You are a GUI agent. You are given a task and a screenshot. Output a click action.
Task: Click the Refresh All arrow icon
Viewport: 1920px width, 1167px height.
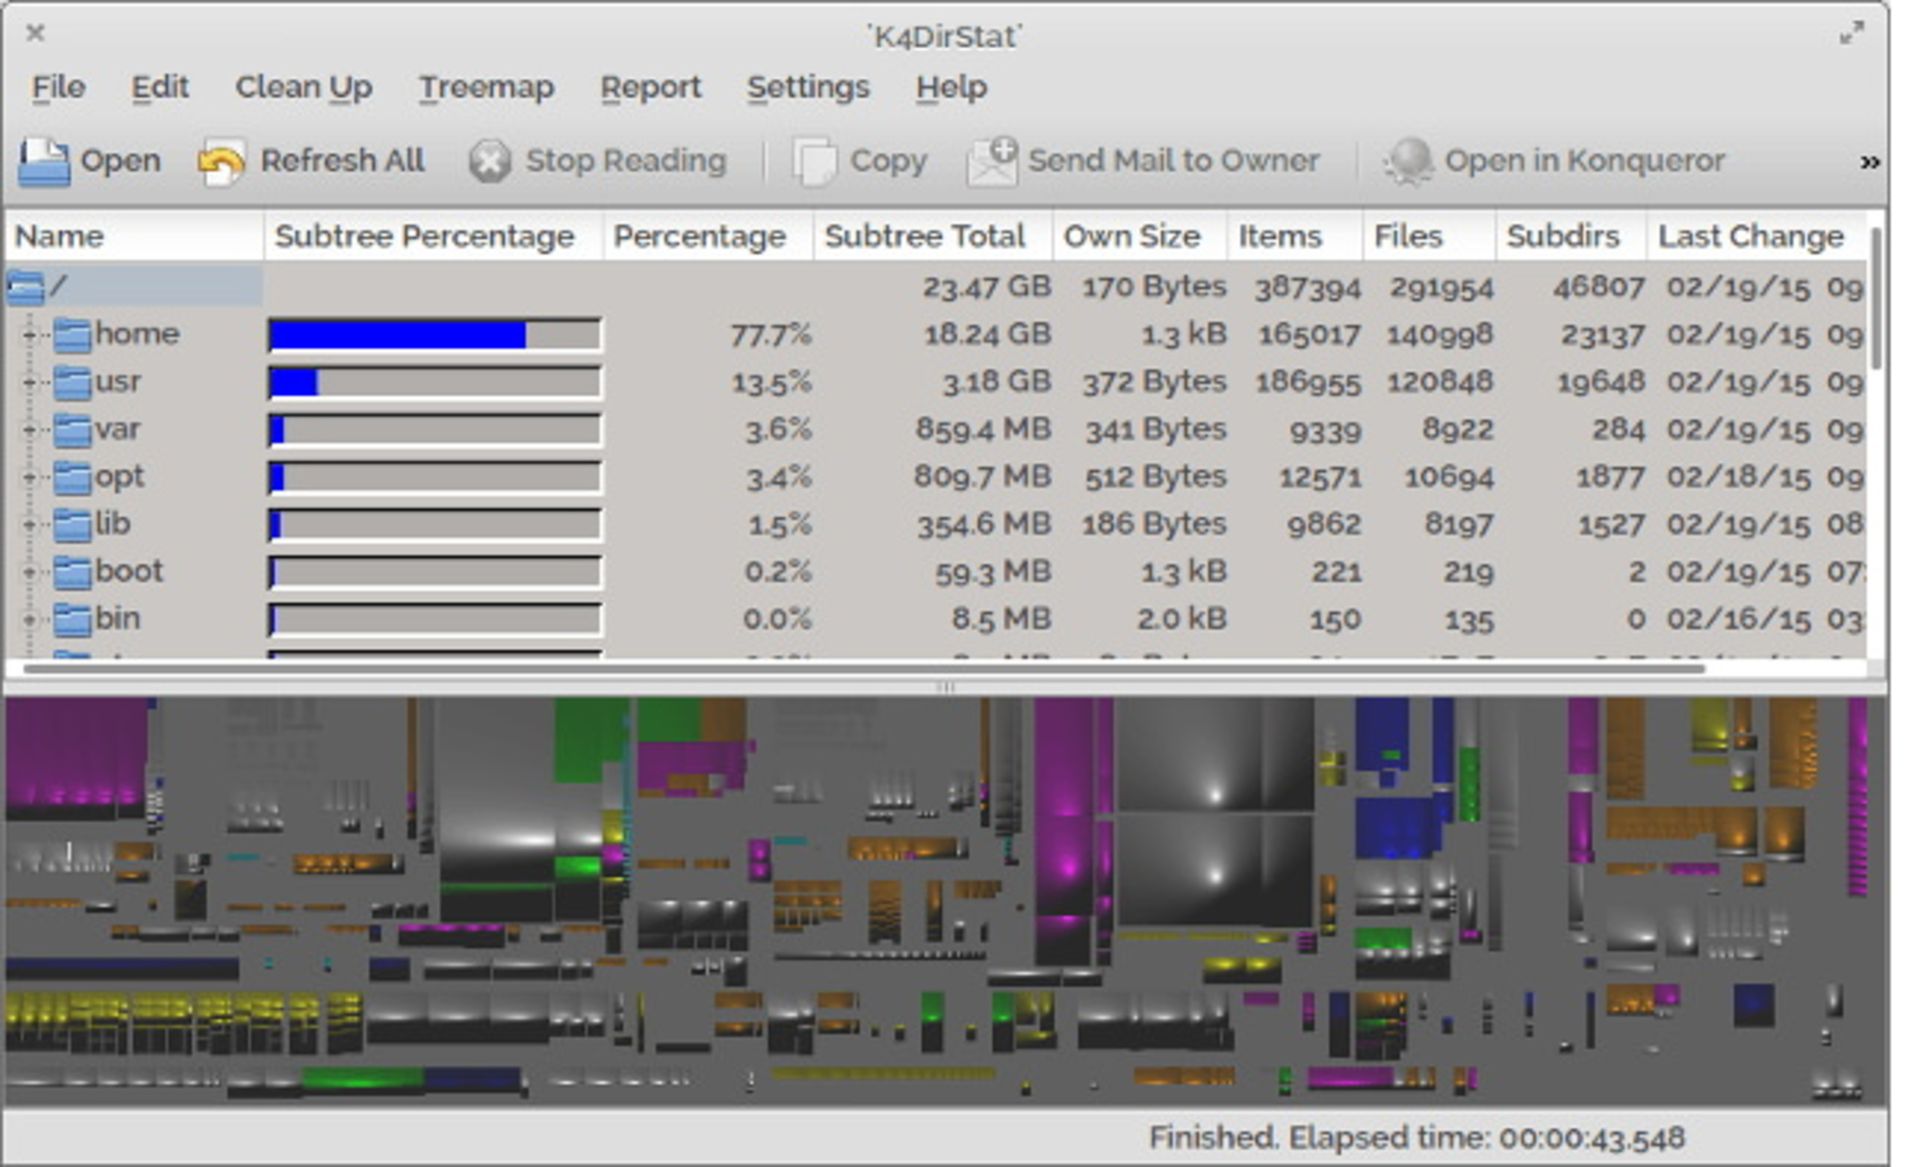click(x=221, y=161)
